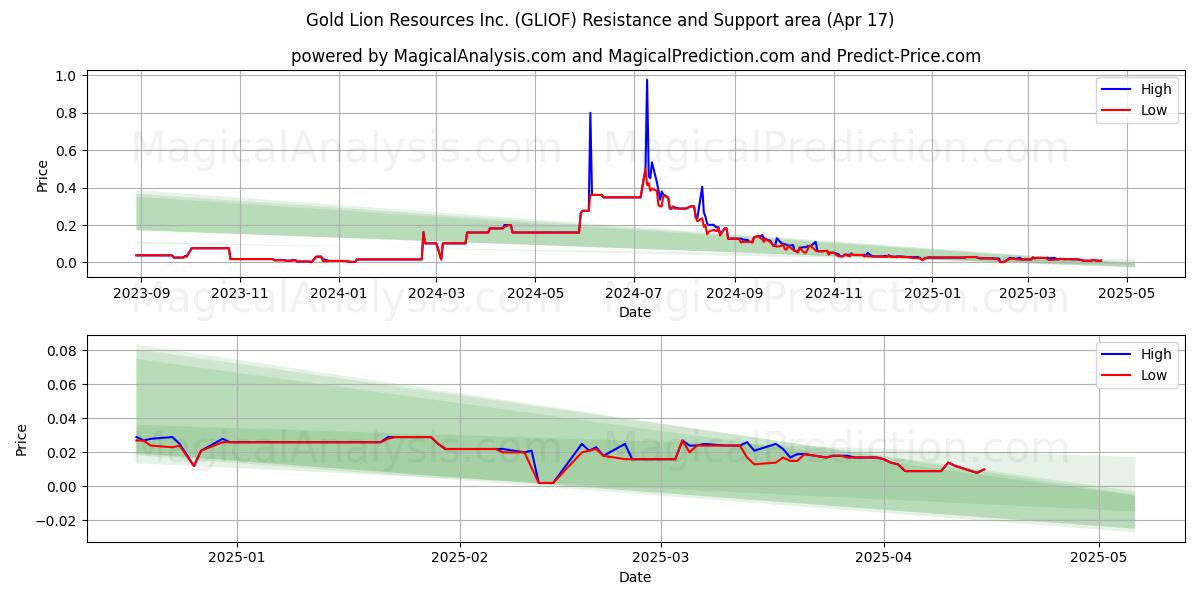The image size is (1200, 600).
Task: Click 'High' in the top chart legend
Action: coord(1156,89)
